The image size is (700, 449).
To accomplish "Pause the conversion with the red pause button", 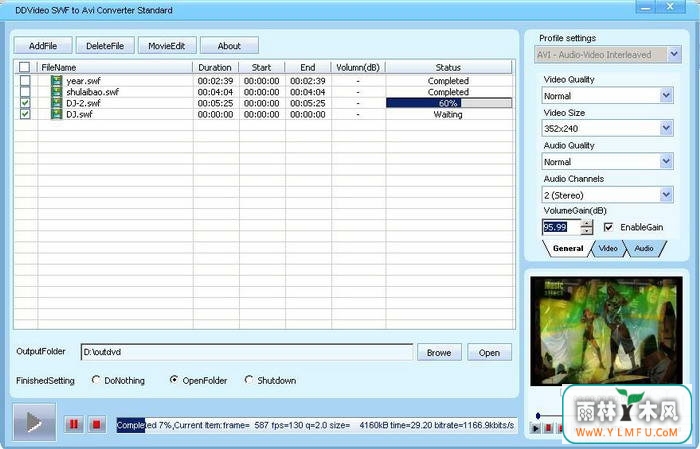I will [x=74, y=424].
